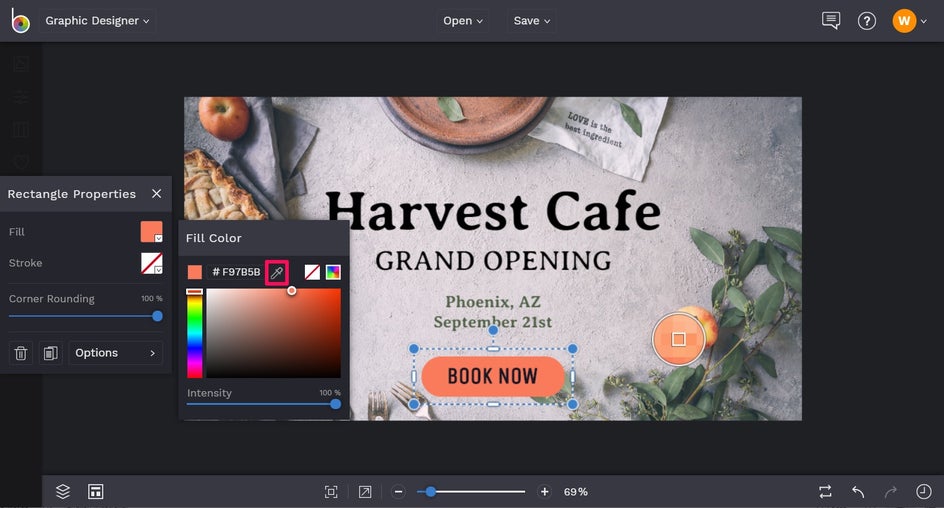Viewport: 944px width, 508px height.
Task: Open the Stroke color swatch
Action: click(152, 263)
